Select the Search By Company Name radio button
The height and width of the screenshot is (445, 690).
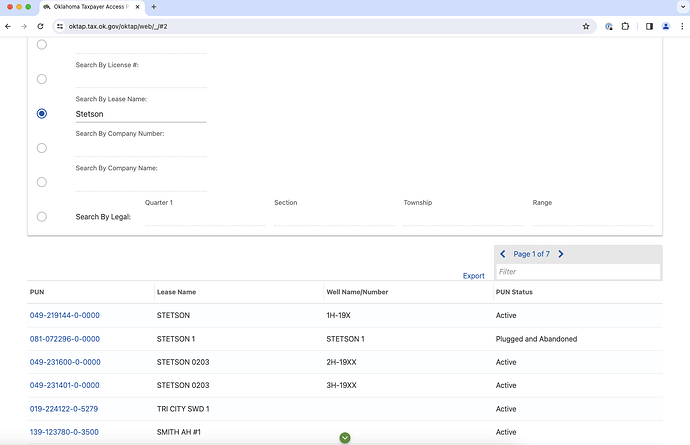(42, 182)
